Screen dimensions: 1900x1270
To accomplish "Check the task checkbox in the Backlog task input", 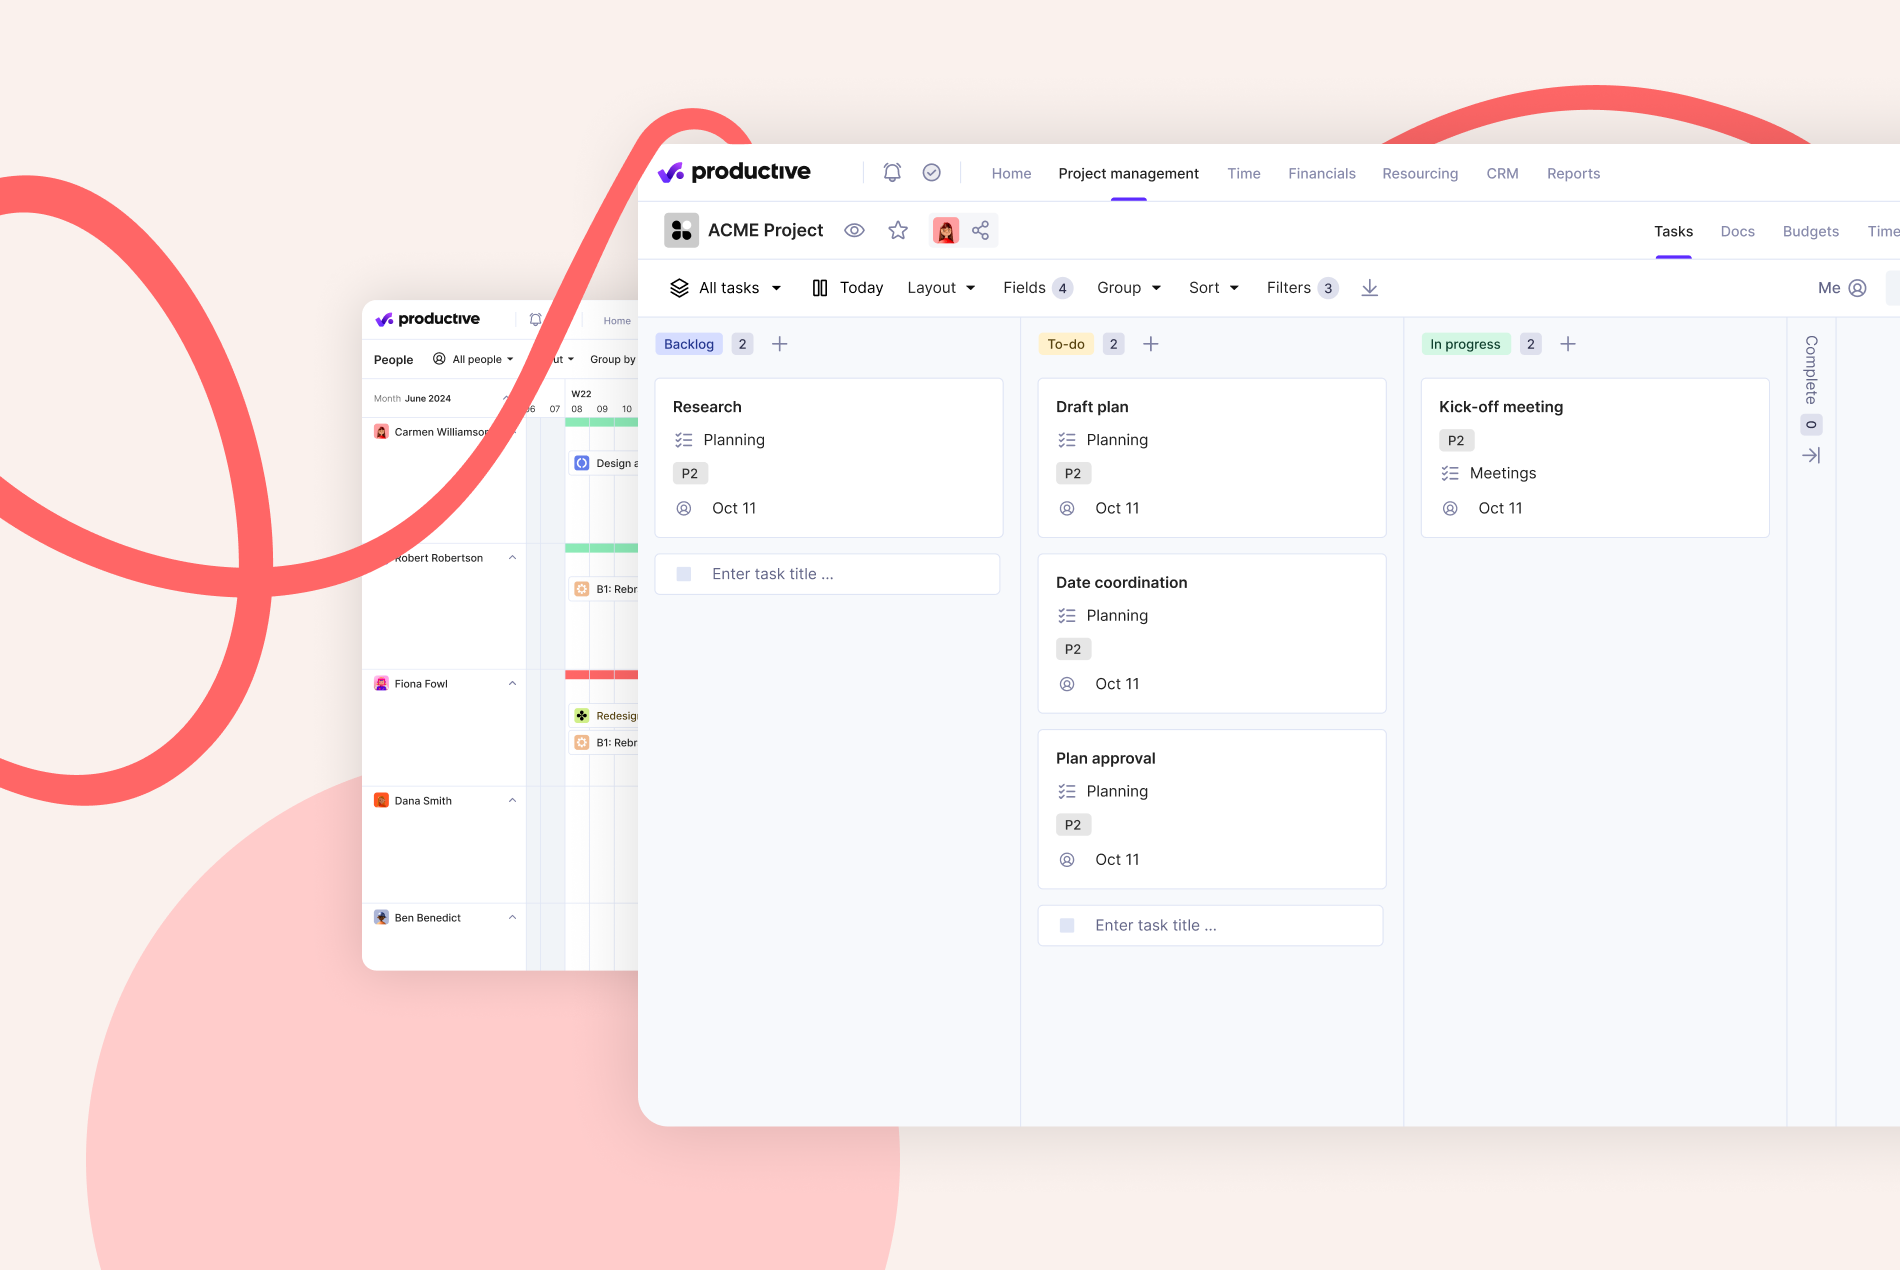I will 684,573.
